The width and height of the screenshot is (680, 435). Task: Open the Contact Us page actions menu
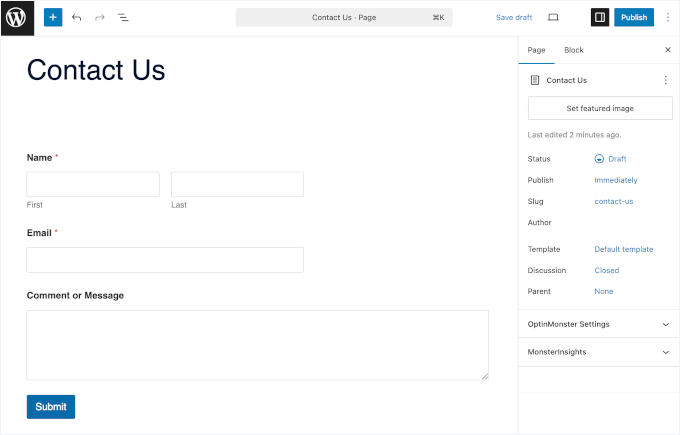point(666,80)
